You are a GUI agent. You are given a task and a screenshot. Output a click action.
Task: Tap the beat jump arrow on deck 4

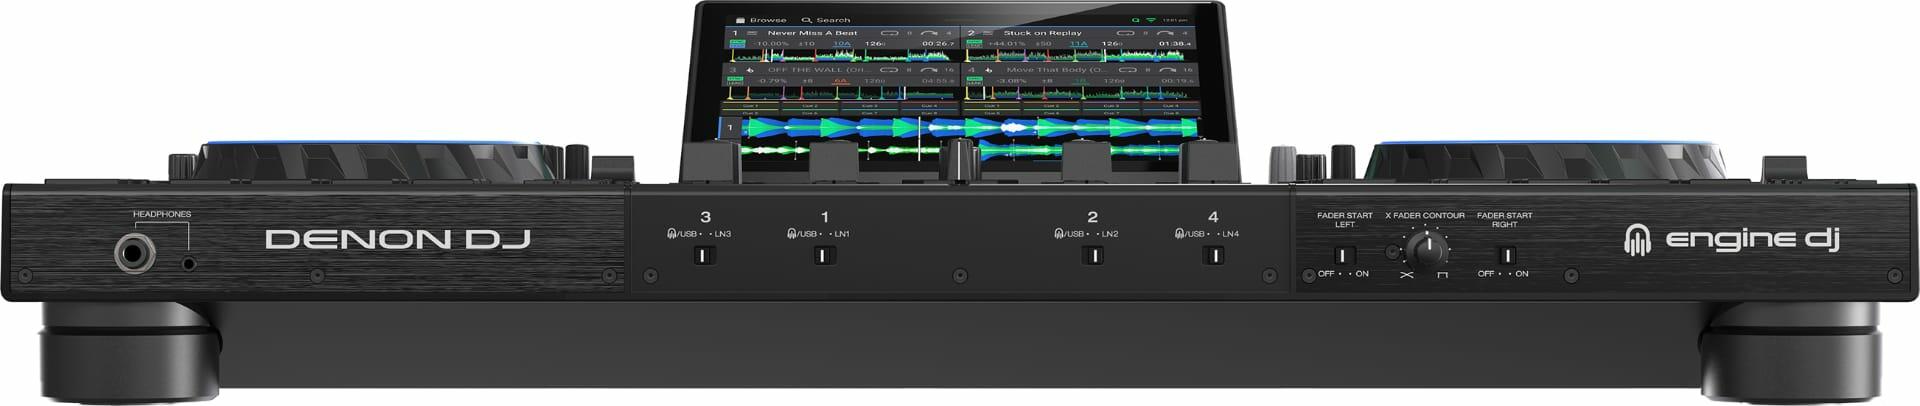click(1167, 70)
